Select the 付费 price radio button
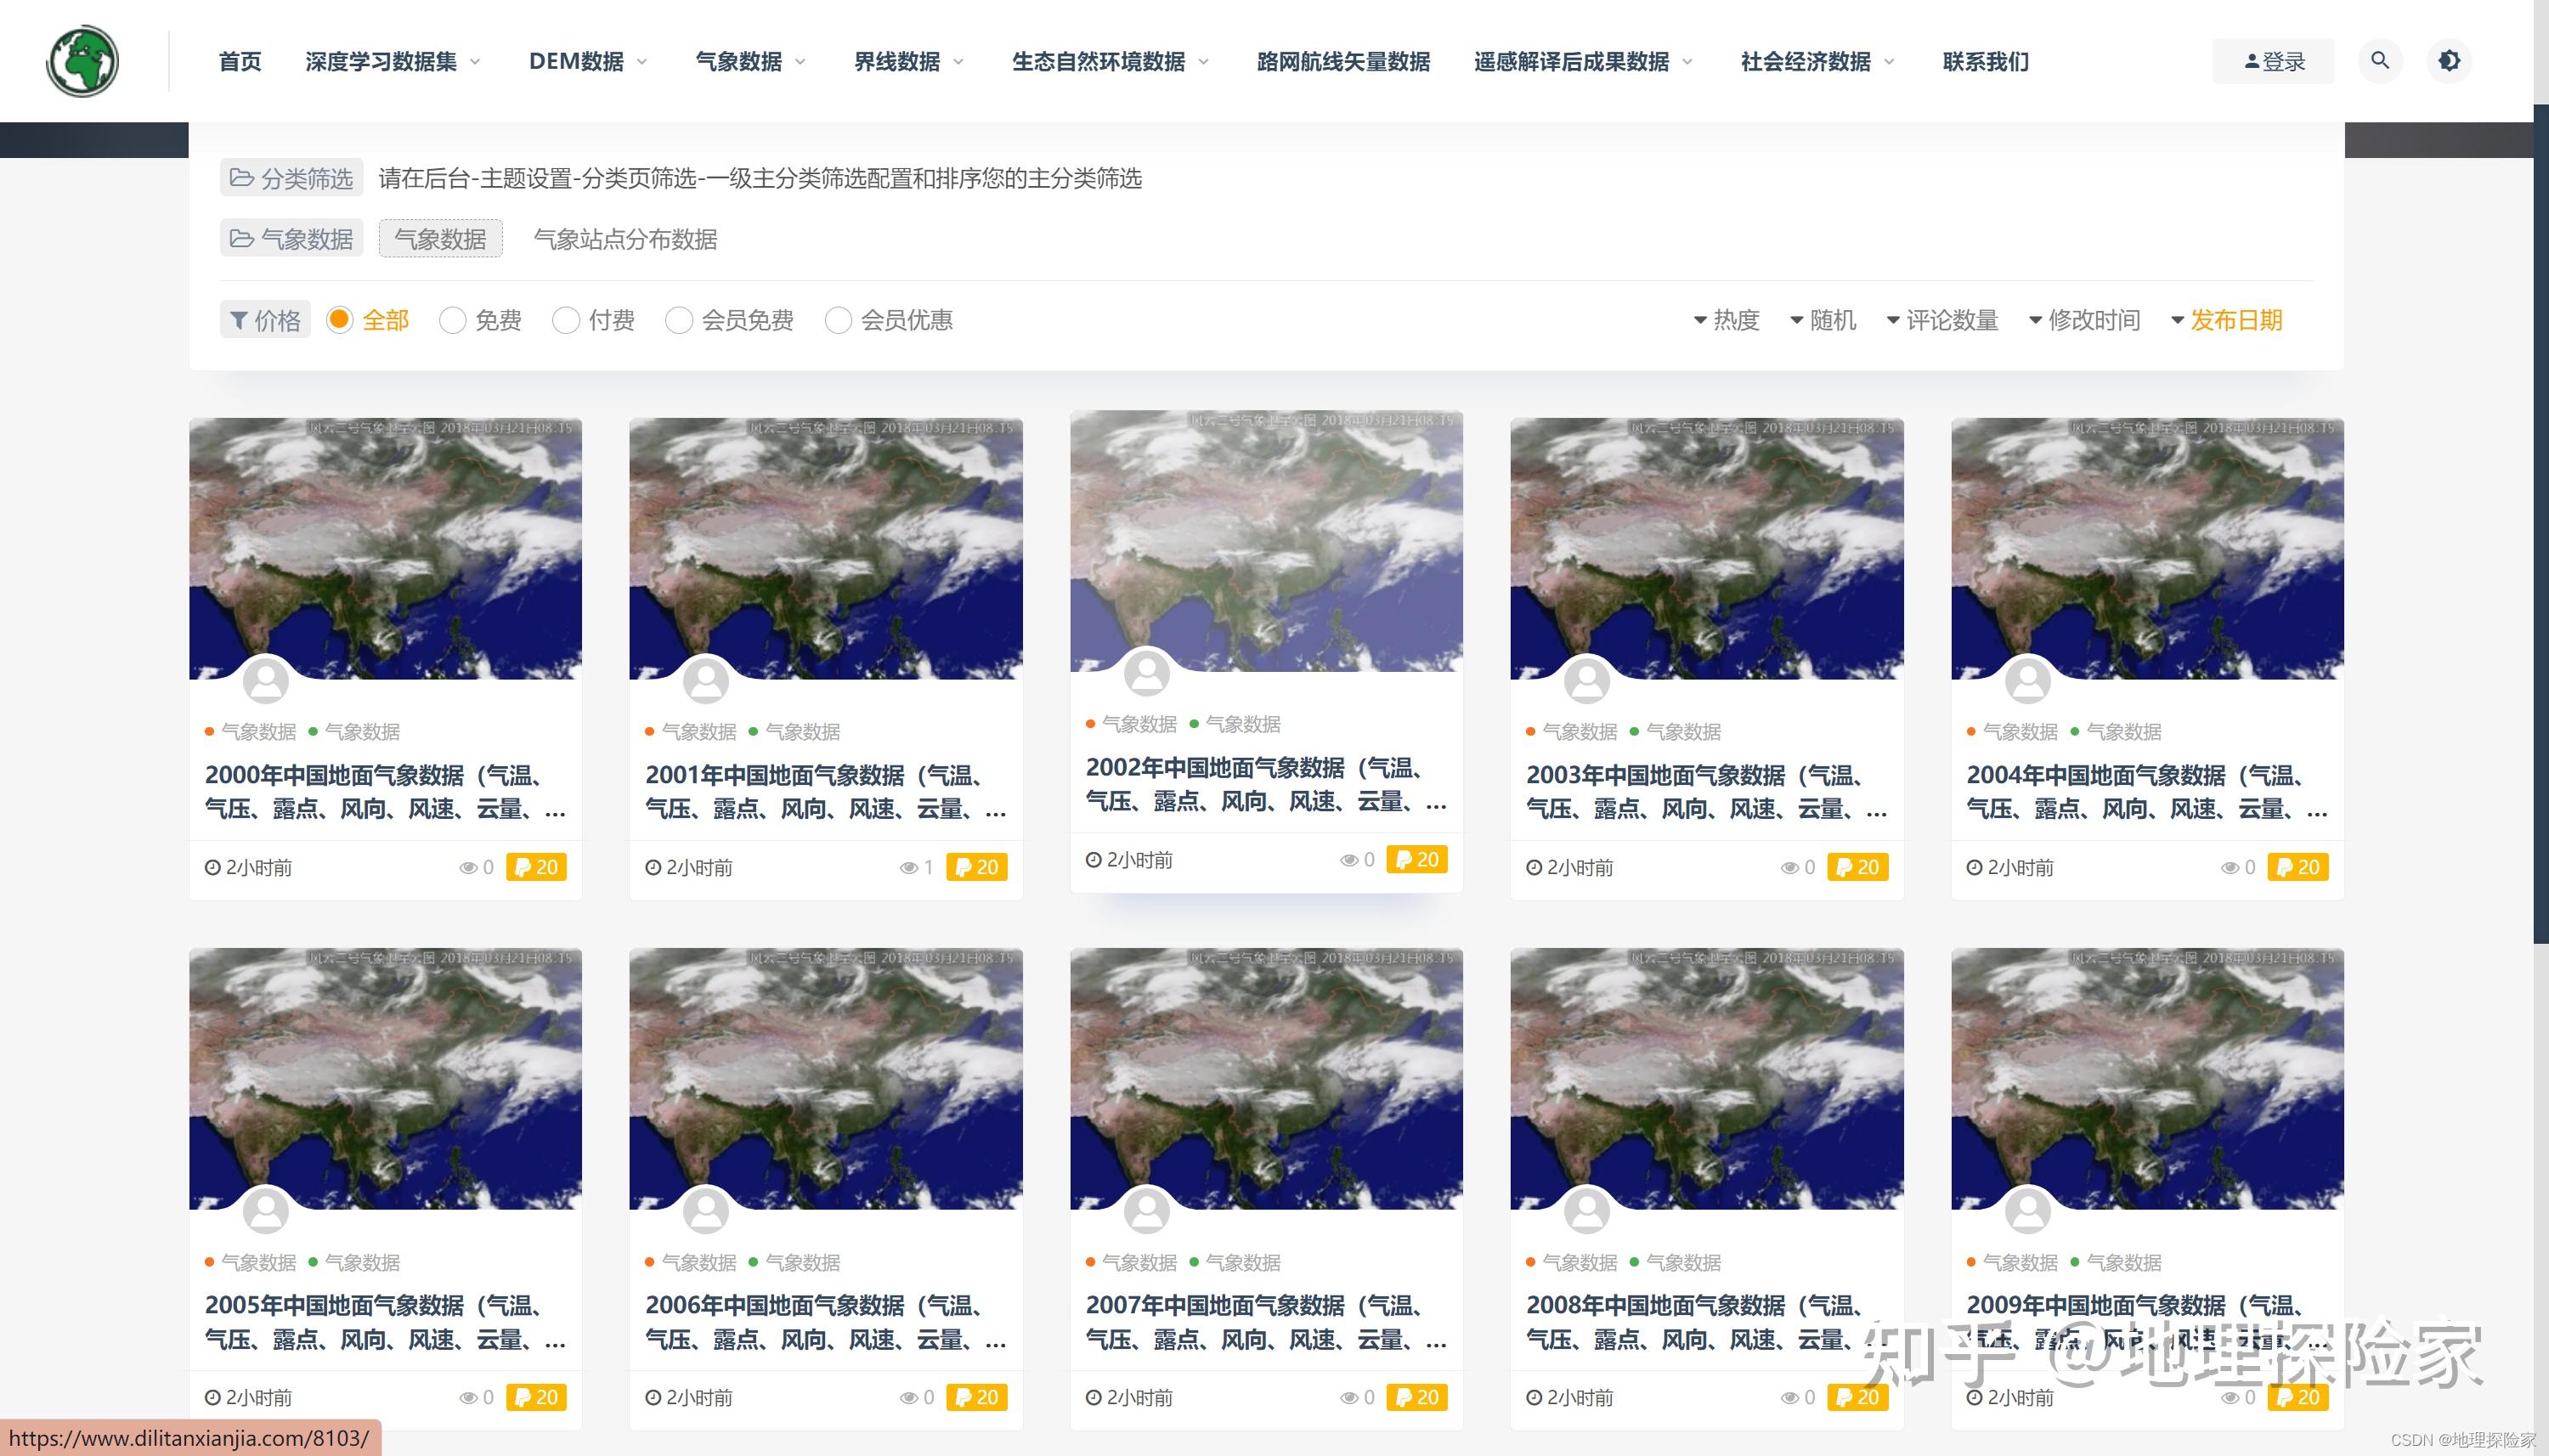 [x=566, y=320]
